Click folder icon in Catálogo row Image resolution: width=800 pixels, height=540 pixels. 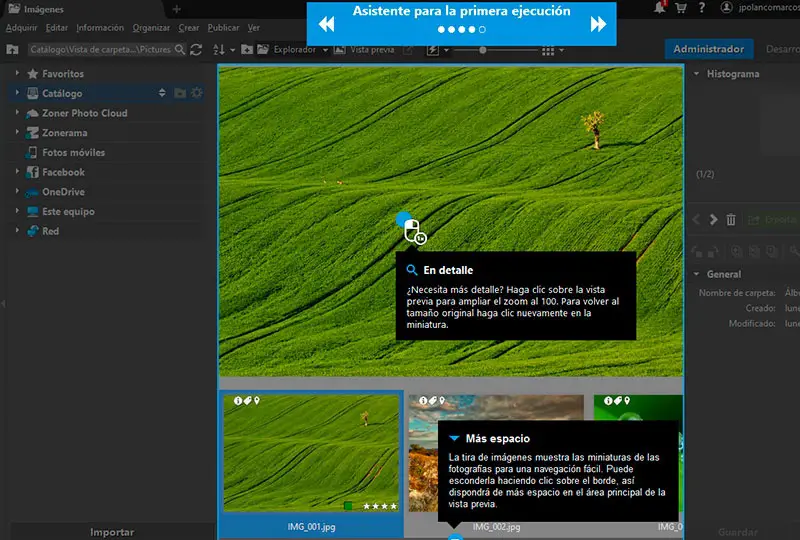[180, 93]
